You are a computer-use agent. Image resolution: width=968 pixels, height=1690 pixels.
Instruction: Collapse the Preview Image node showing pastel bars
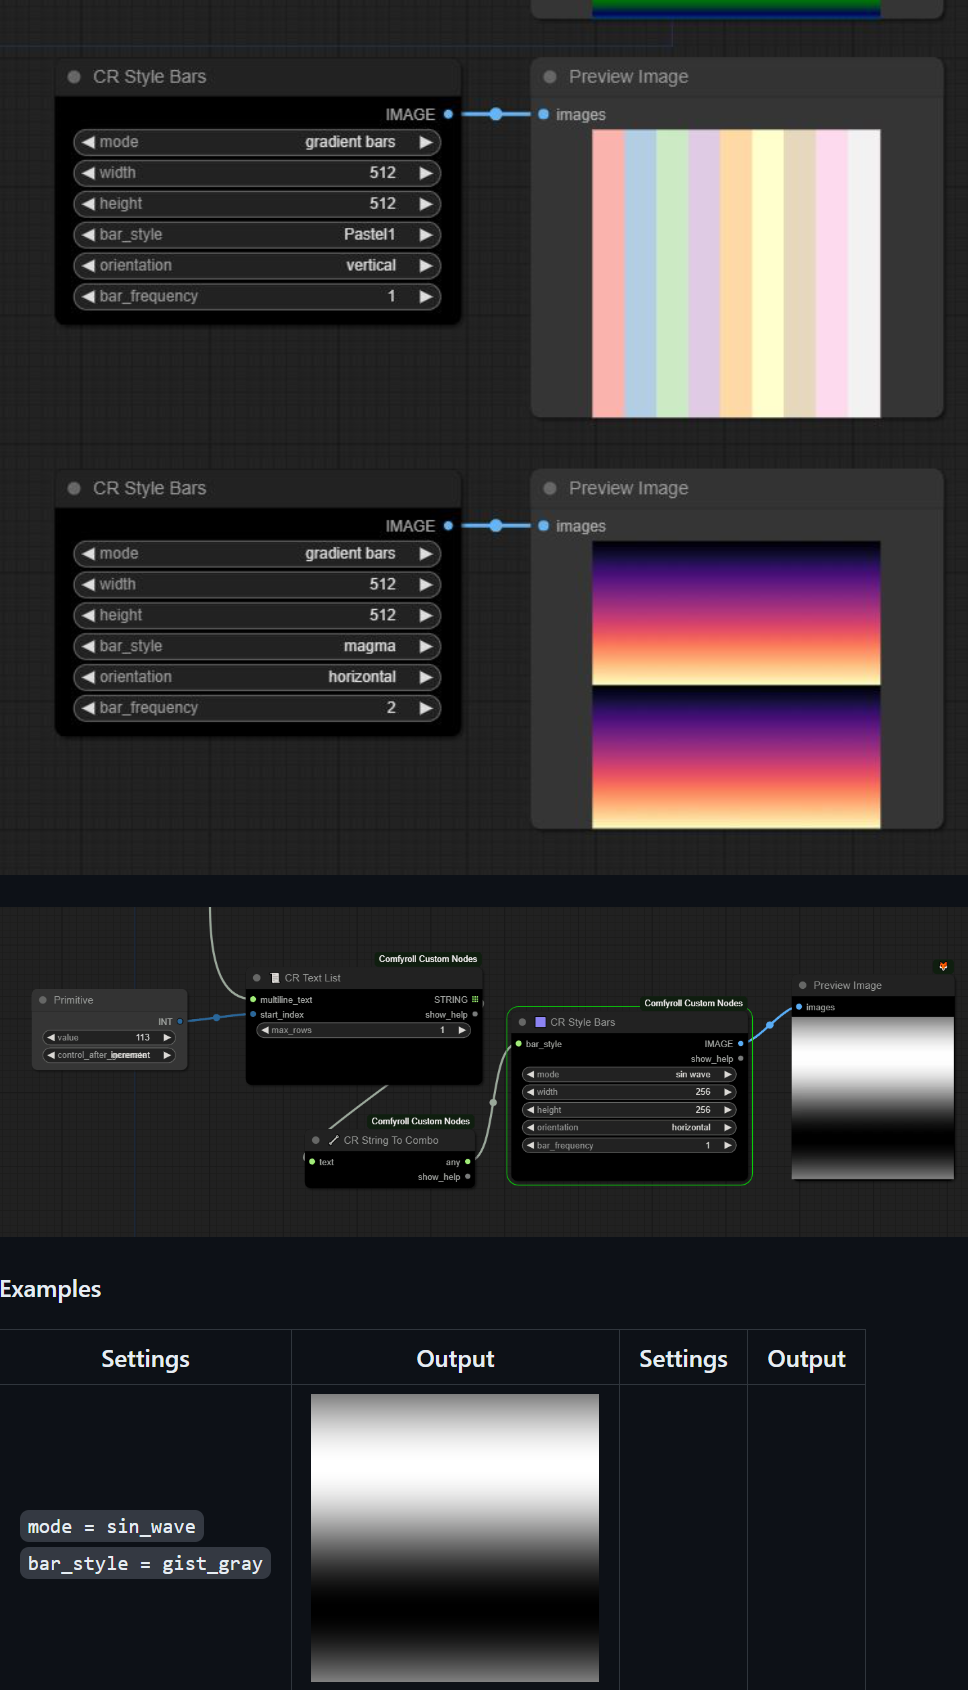pos(550,77)
